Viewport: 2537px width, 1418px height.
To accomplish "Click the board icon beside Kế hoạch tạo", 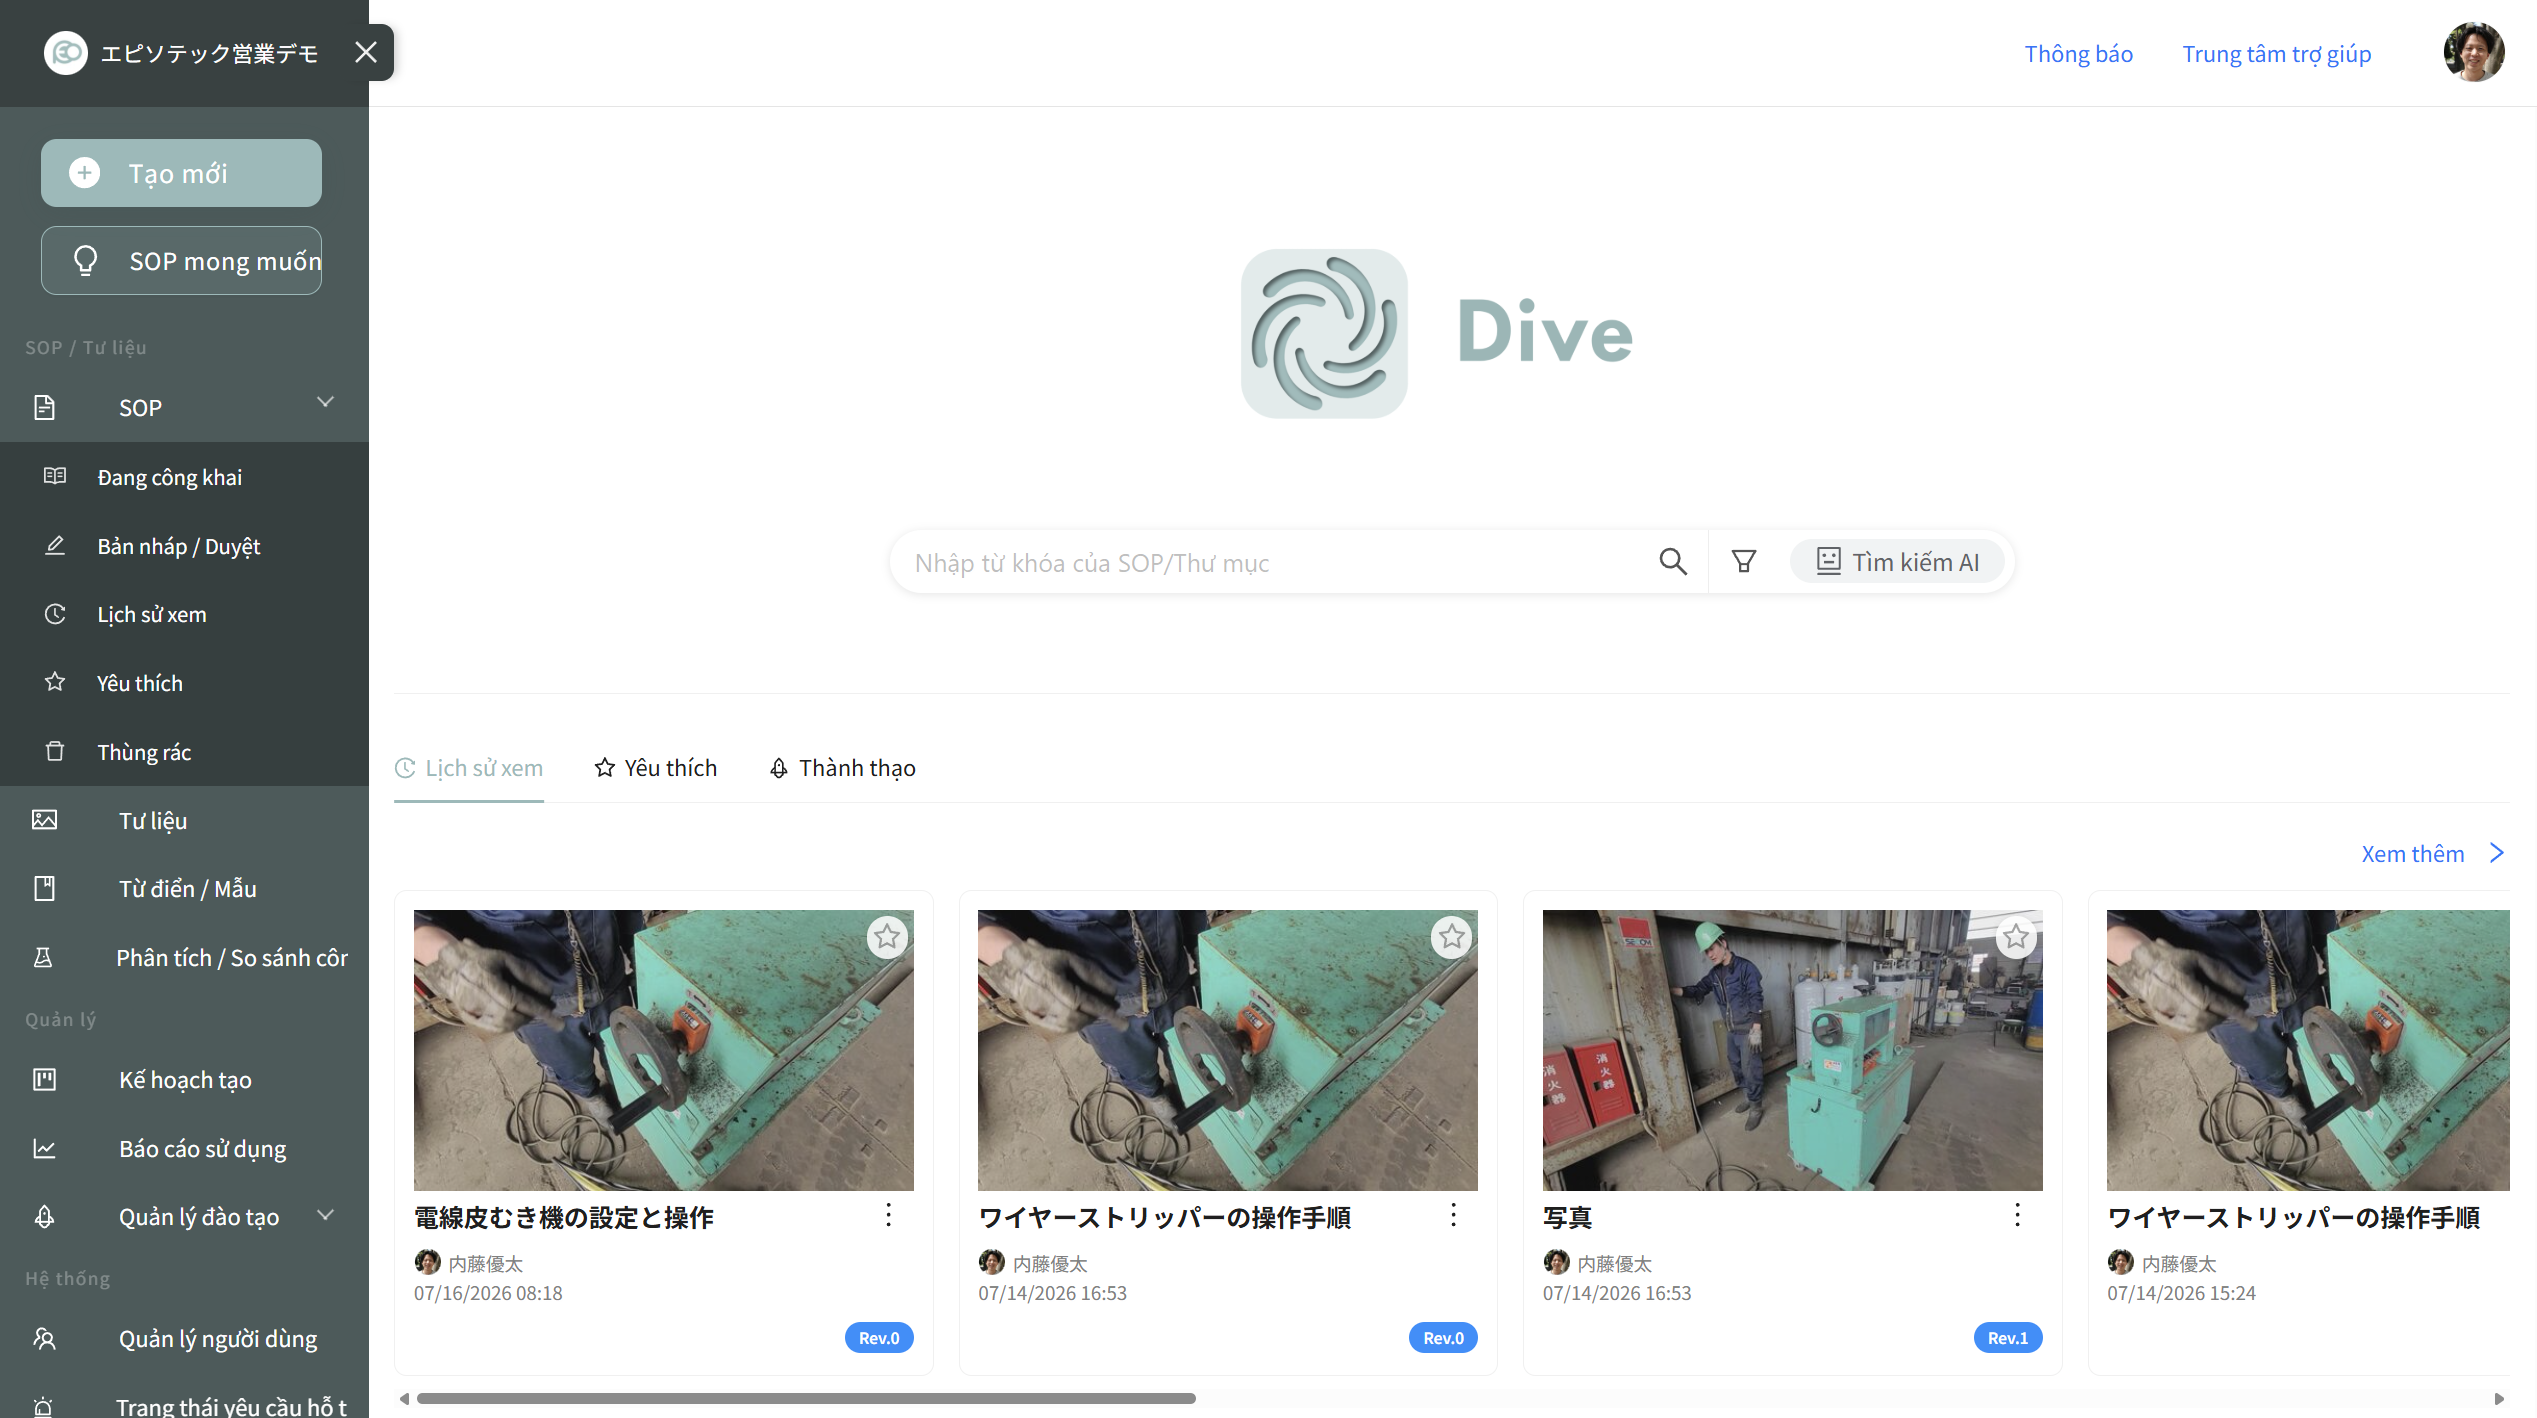I will coord(44,1079).
